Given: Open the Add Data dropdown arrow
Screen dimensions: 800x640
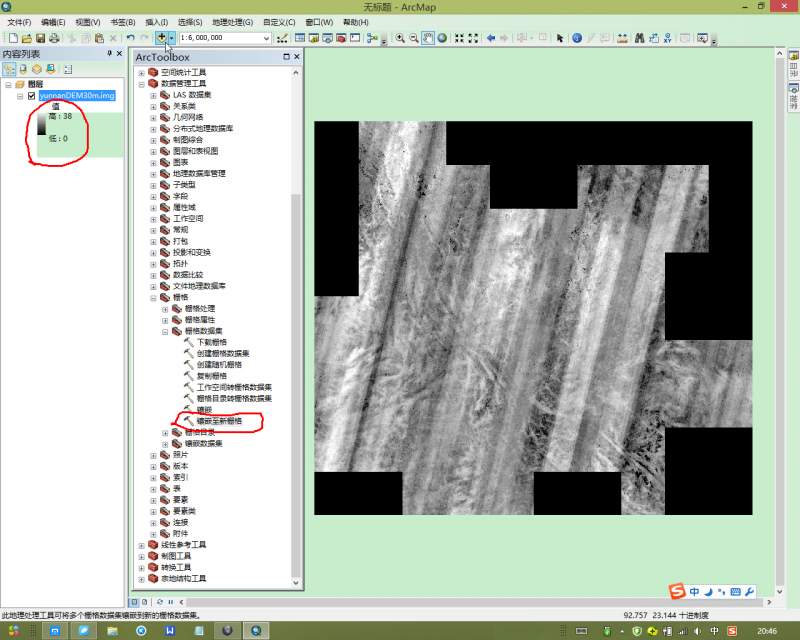Looking at the screenshot, I should coord(172,37).
